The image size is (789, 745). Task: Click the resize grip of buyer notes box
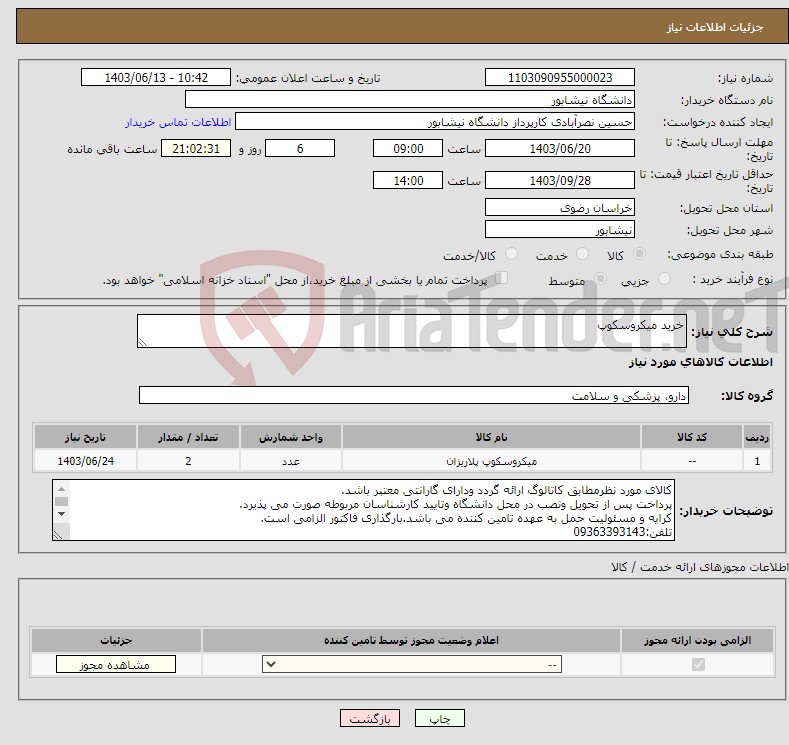(58, 535)
